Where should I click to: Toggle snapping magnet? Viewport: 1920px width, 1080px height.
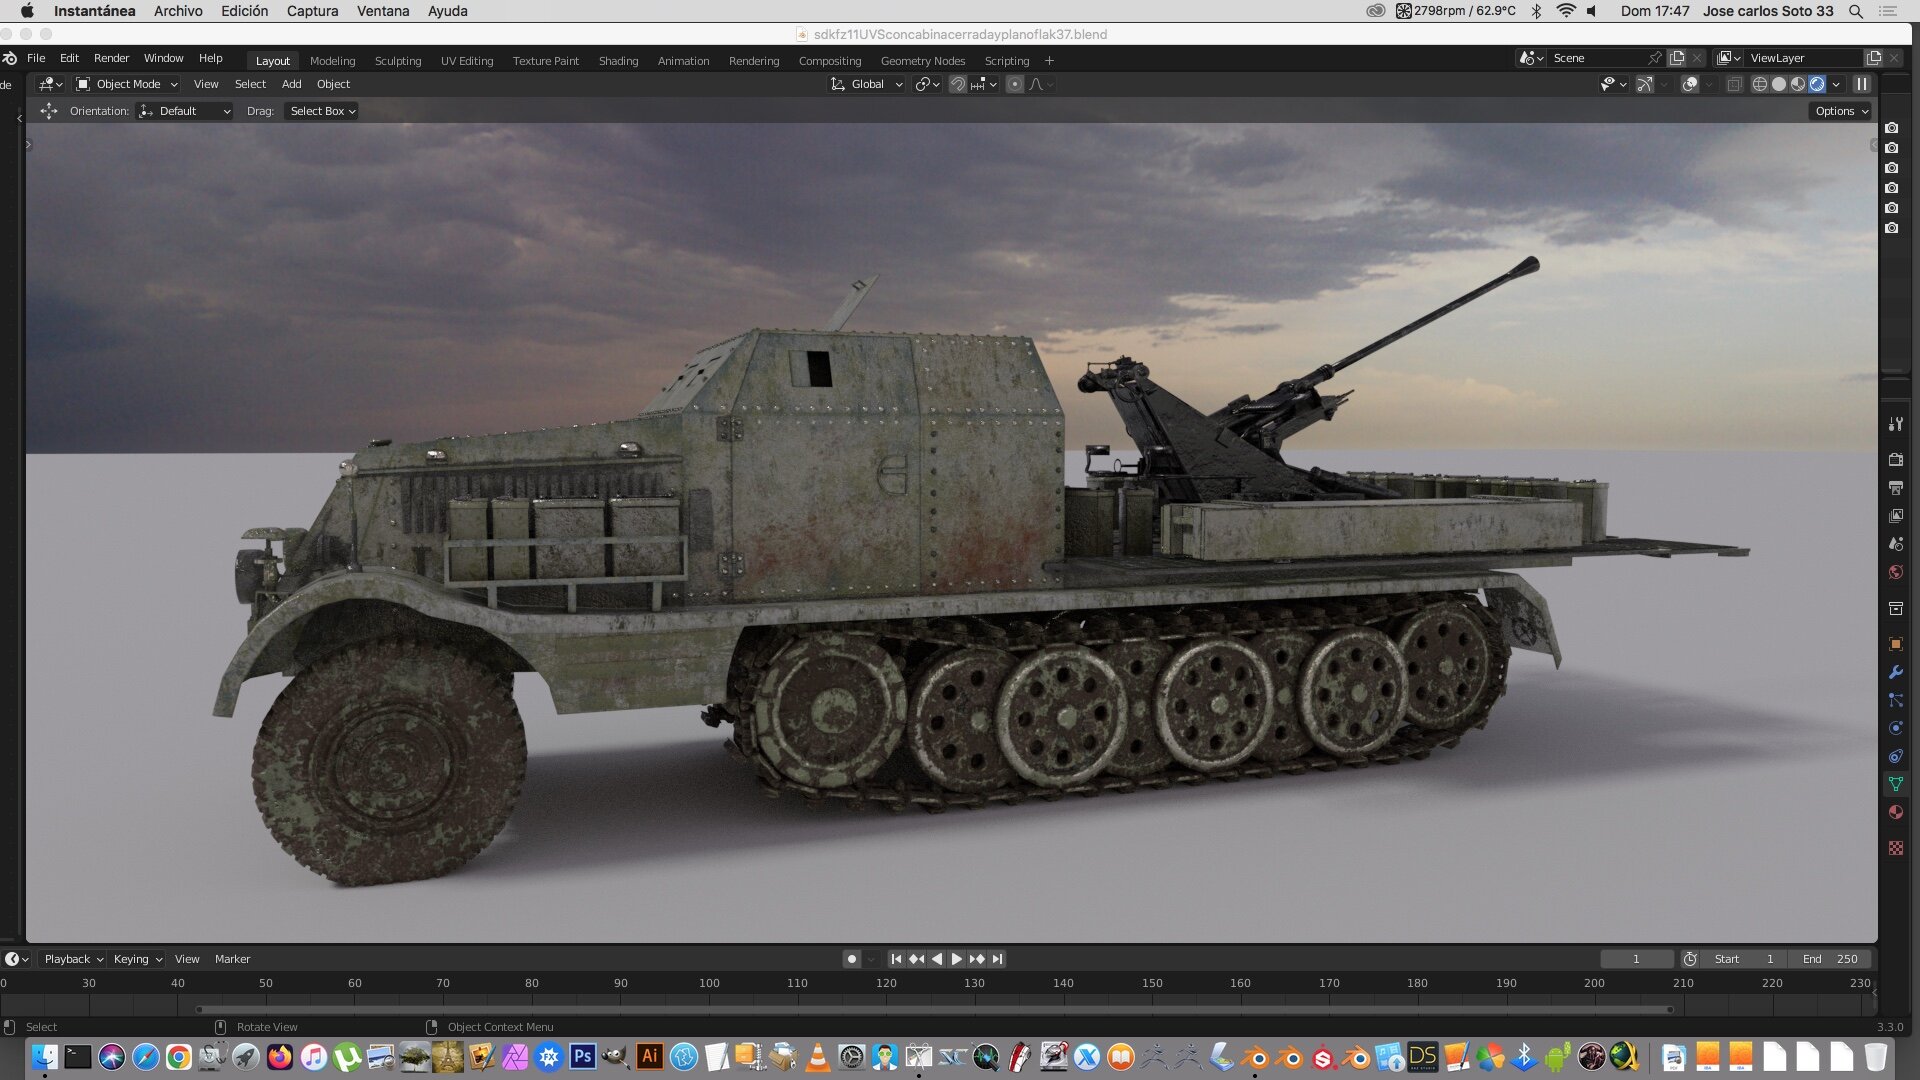tap(957, 84)
